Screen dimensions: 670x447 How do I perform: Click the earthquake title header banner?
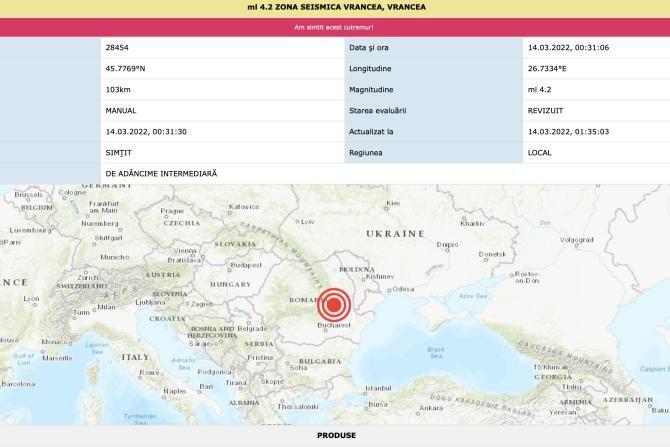coord(336,7)
